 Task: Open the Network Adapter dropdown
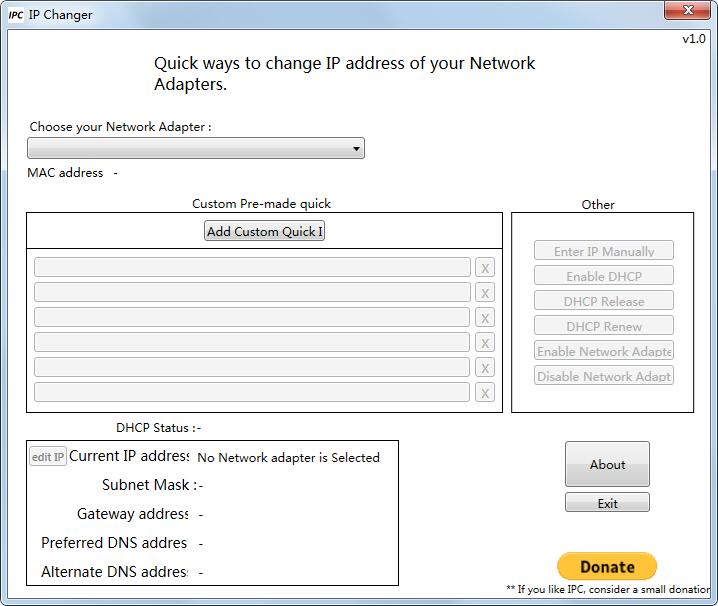coord(196,149)
